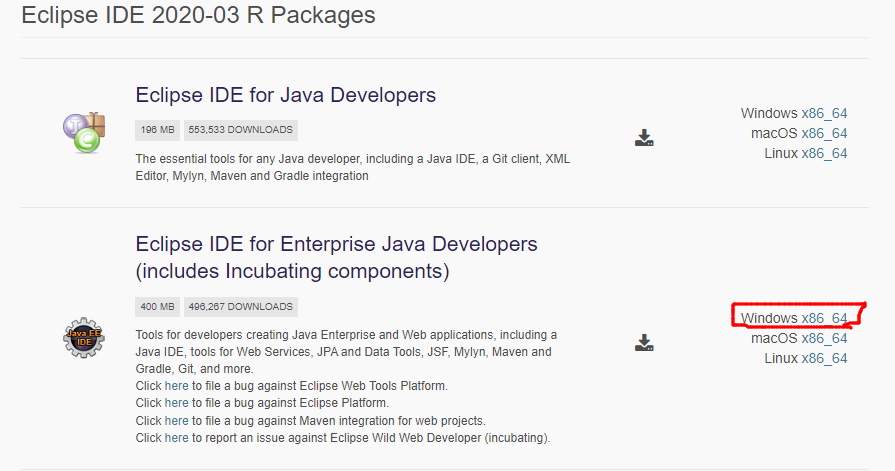Screen dimensions: 895x471
Task: Click the Java Developers package description text
Action: point(353,167)
